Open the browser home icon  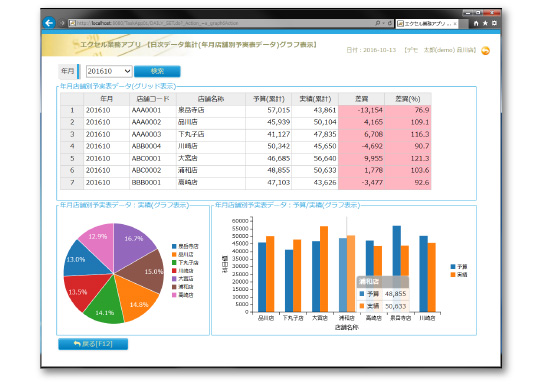[476, 23]
